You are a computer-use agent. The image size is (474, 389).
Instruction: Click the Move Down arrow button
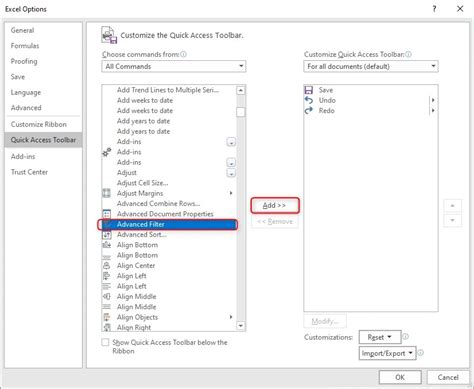tap(452, 220)
